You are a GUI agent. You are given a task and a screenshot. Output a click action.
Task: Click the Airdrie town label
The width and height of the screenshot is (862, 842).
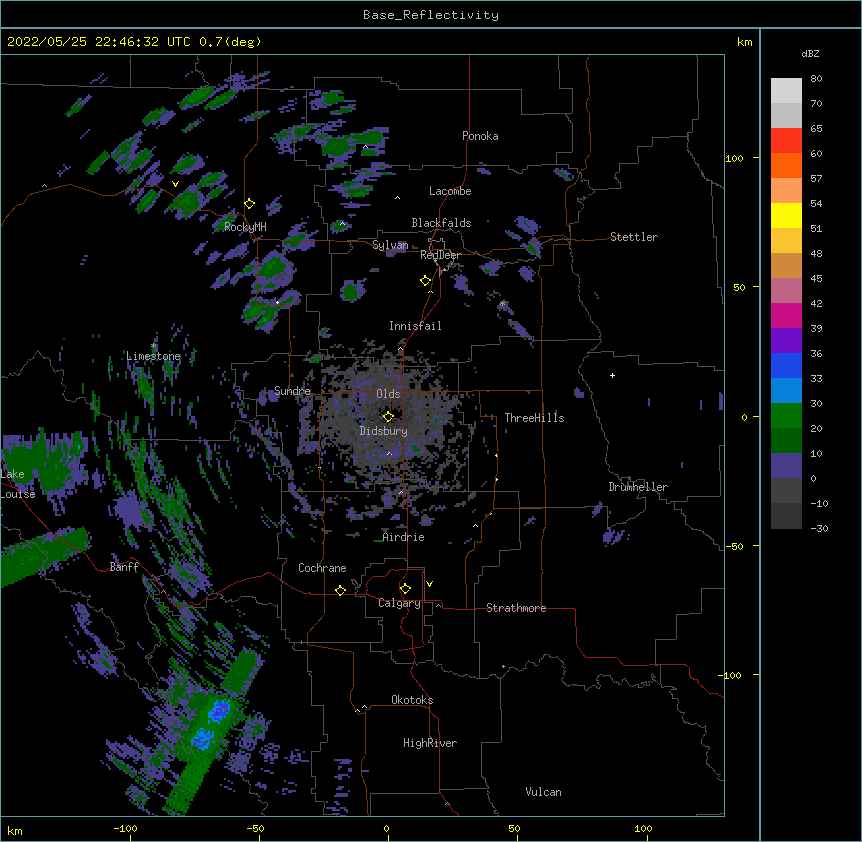[403, 536]
